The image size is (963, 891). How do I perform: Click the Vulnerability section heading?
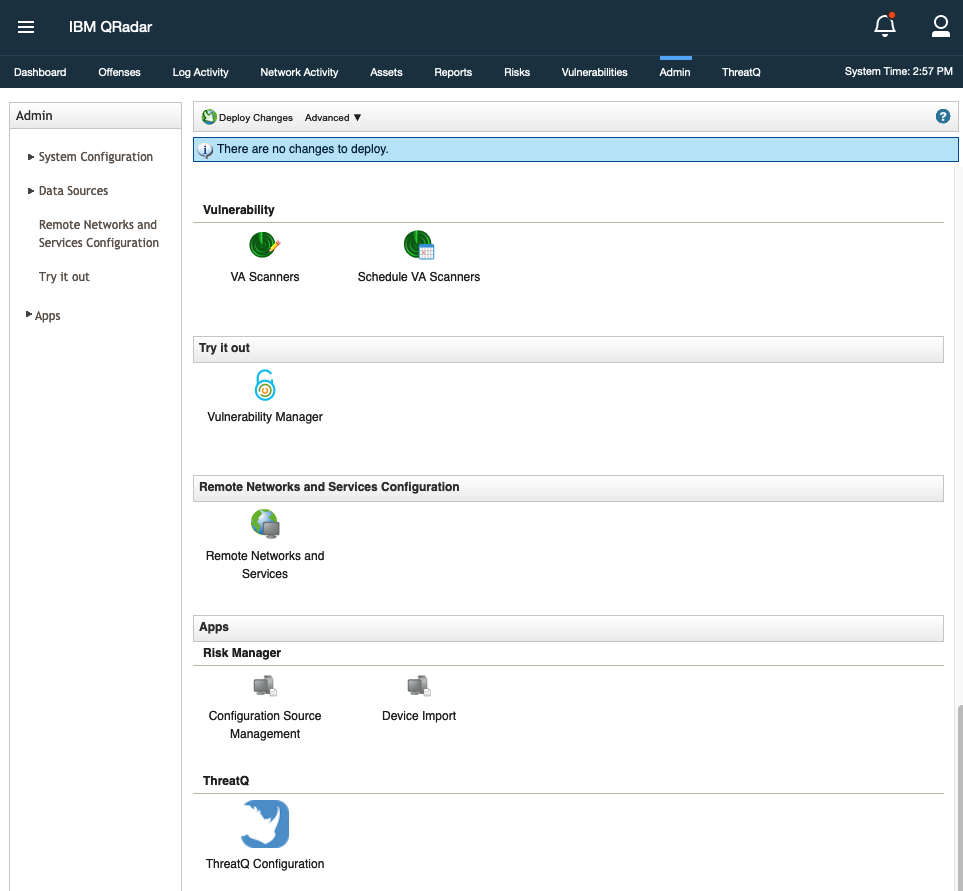point(239,210)
